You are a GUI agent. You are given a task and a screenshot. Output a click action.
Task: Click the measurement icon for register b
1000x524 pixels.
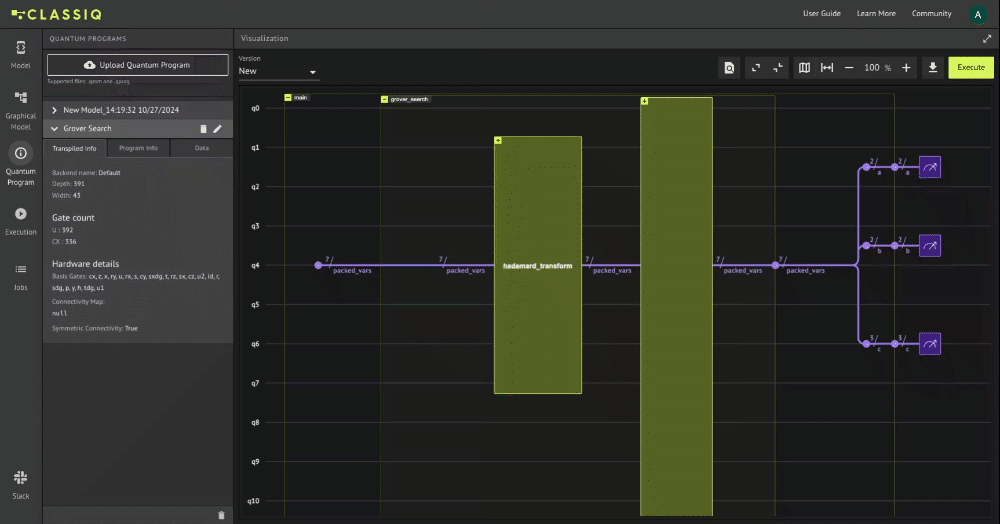click(930, 245)
